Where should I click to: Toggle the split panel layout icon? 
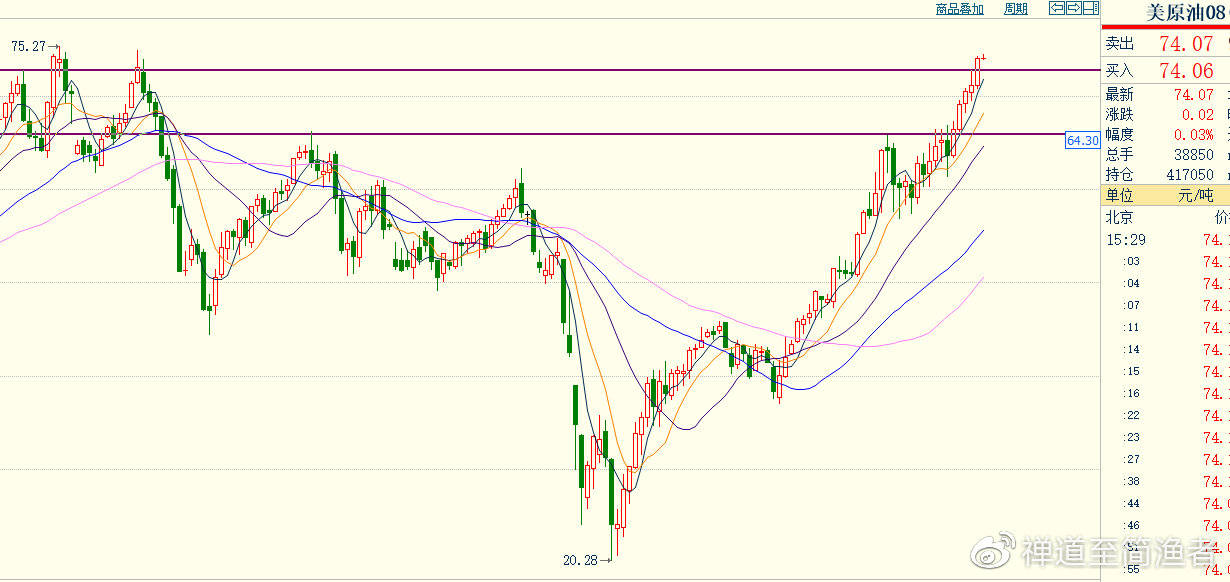pyautogui.click(x=1090, y=9)
